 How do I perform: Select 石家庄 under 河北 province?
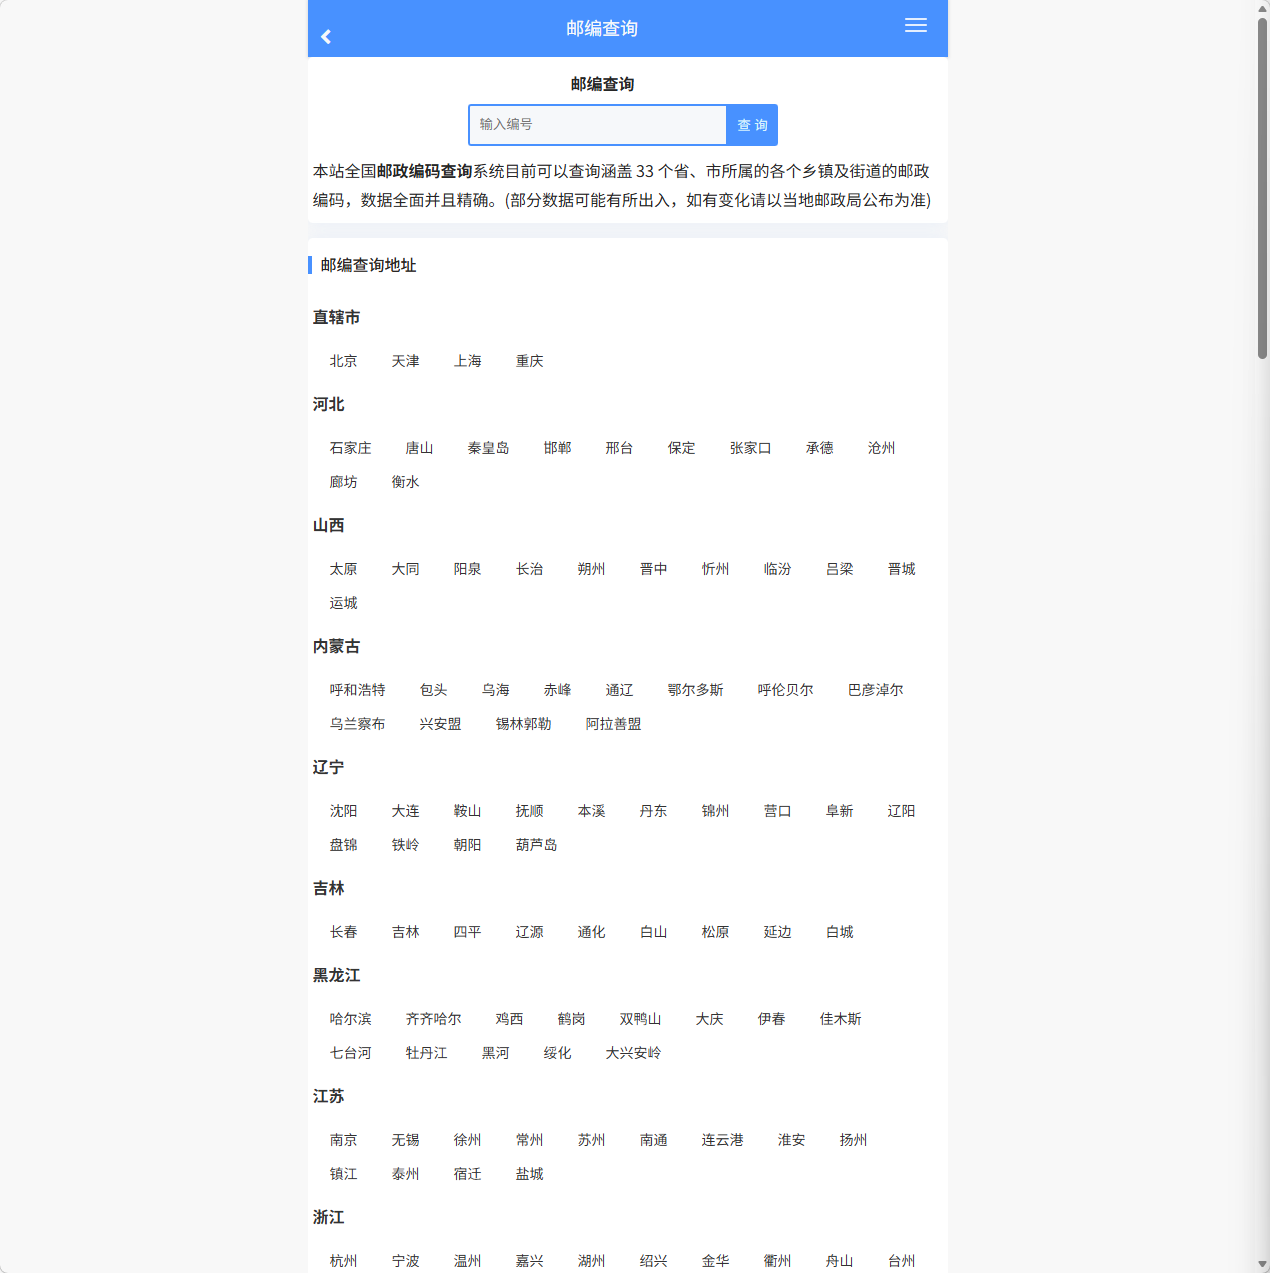pyautogui.click(x=351, y=448)
